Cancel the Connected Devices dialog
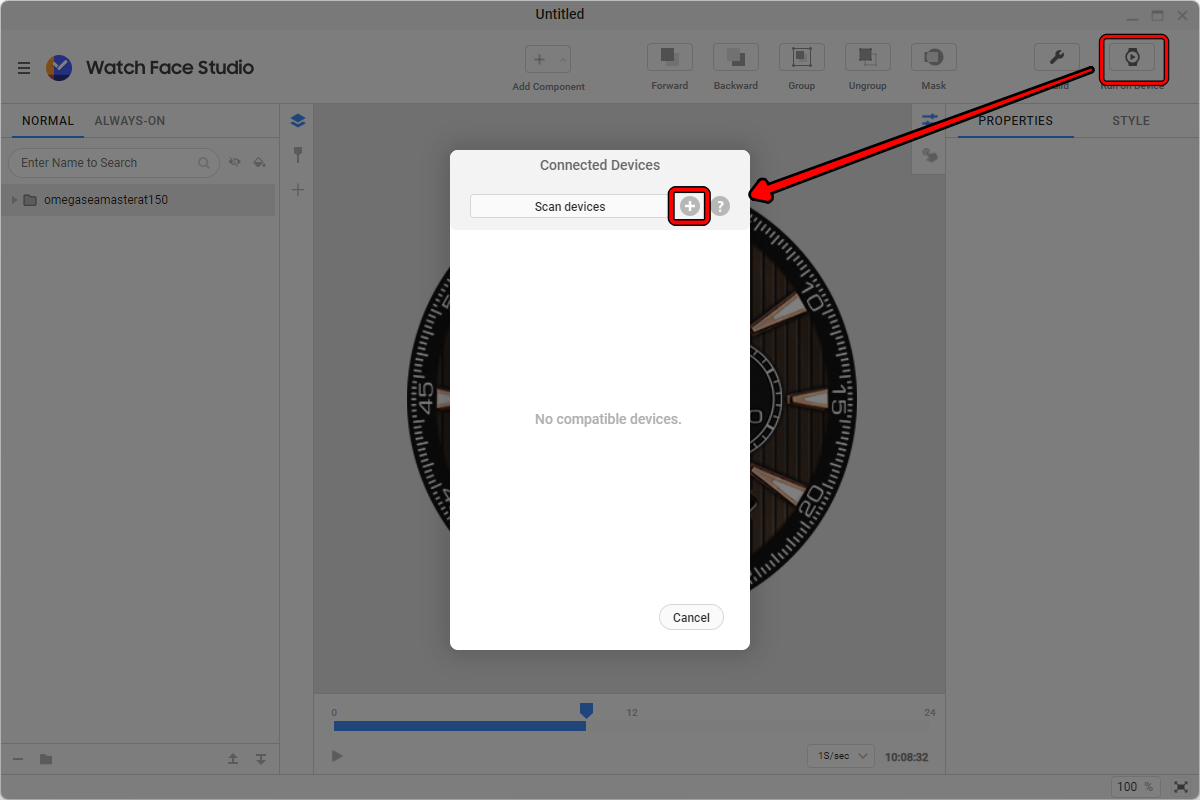 pos(691,617)
